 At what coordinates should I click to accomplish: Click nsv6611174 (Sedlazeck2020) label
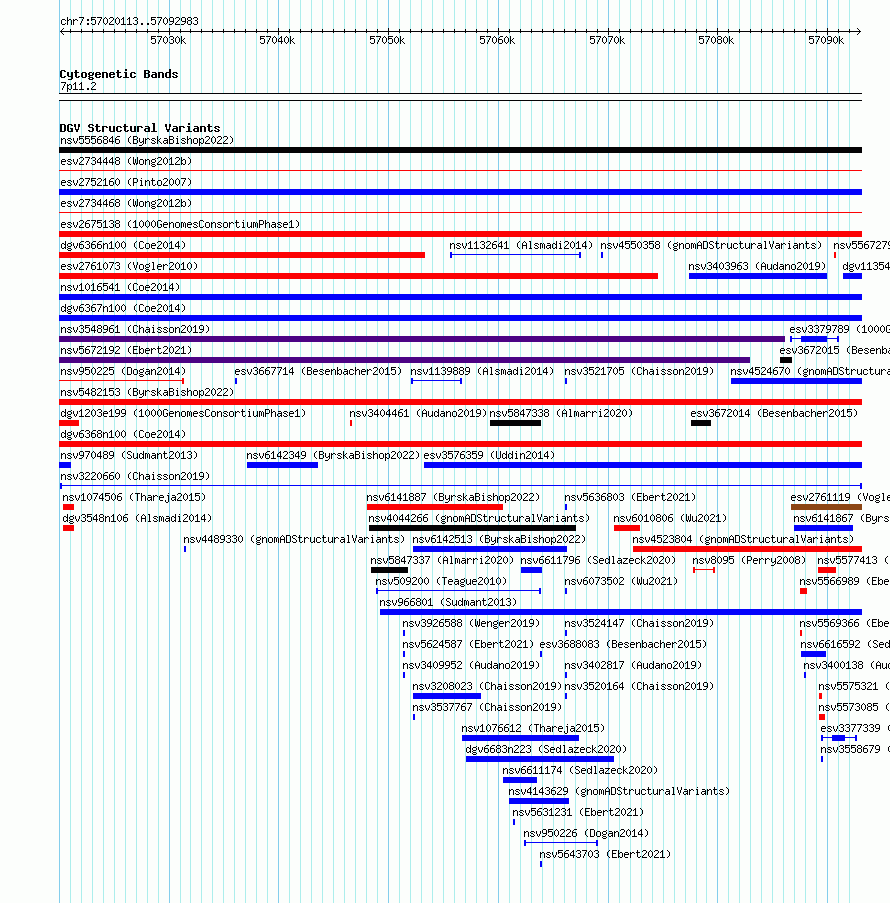click(x=580, y=771)
